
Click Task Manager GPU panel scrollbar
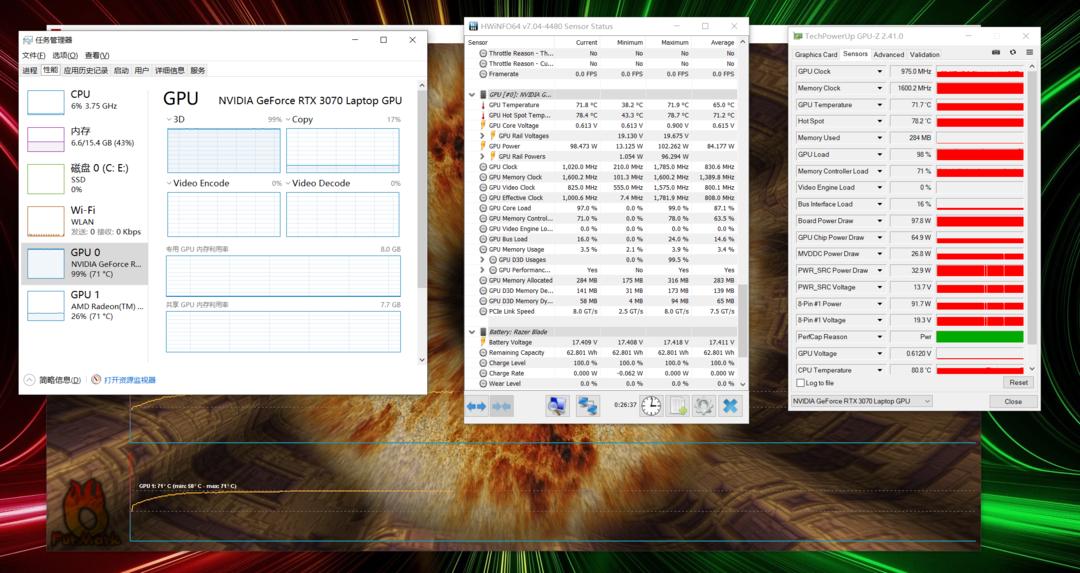click(422, 220)
